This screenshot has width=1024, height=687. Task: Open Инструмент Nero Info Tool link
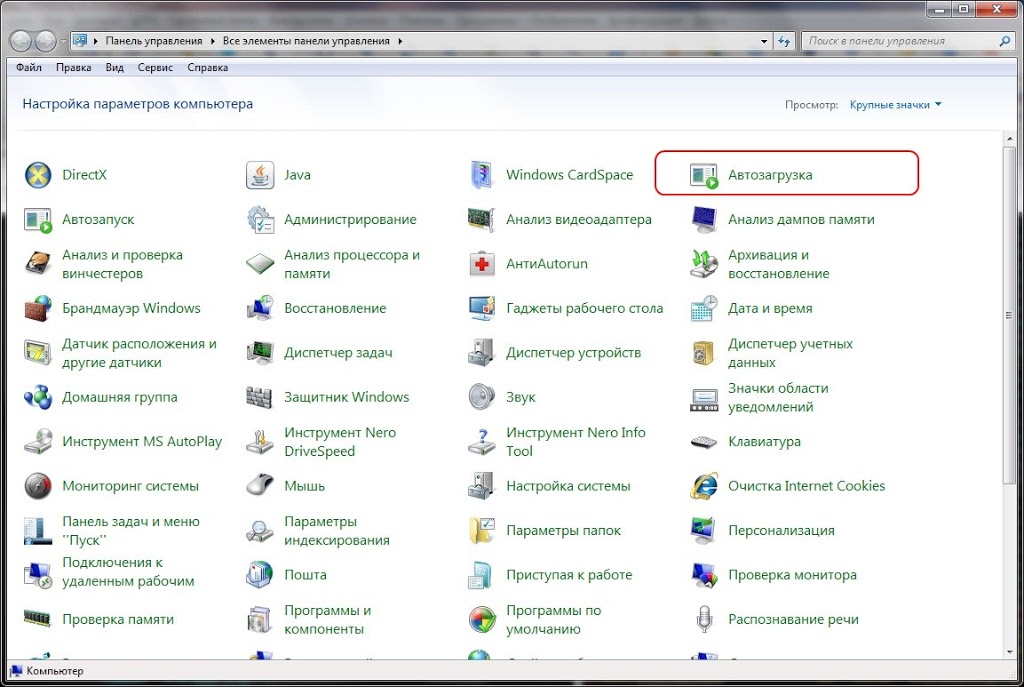tap(576, 441)
